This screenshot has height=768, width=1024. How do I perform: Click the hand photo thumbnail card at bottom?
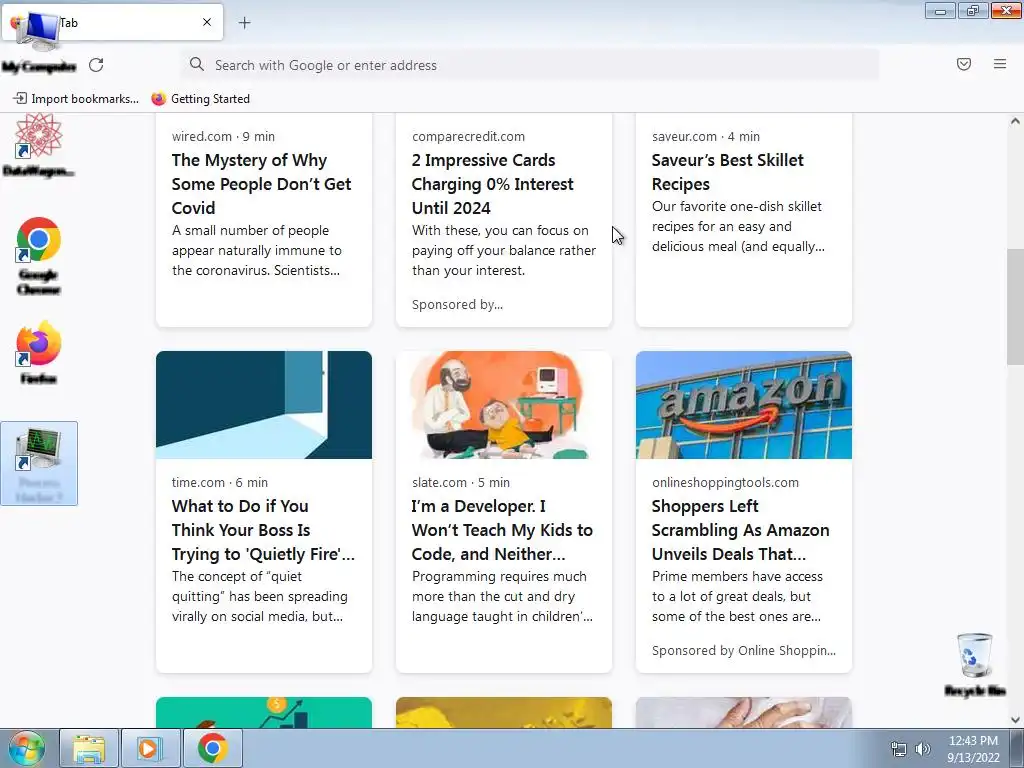[x=744, y=712]
